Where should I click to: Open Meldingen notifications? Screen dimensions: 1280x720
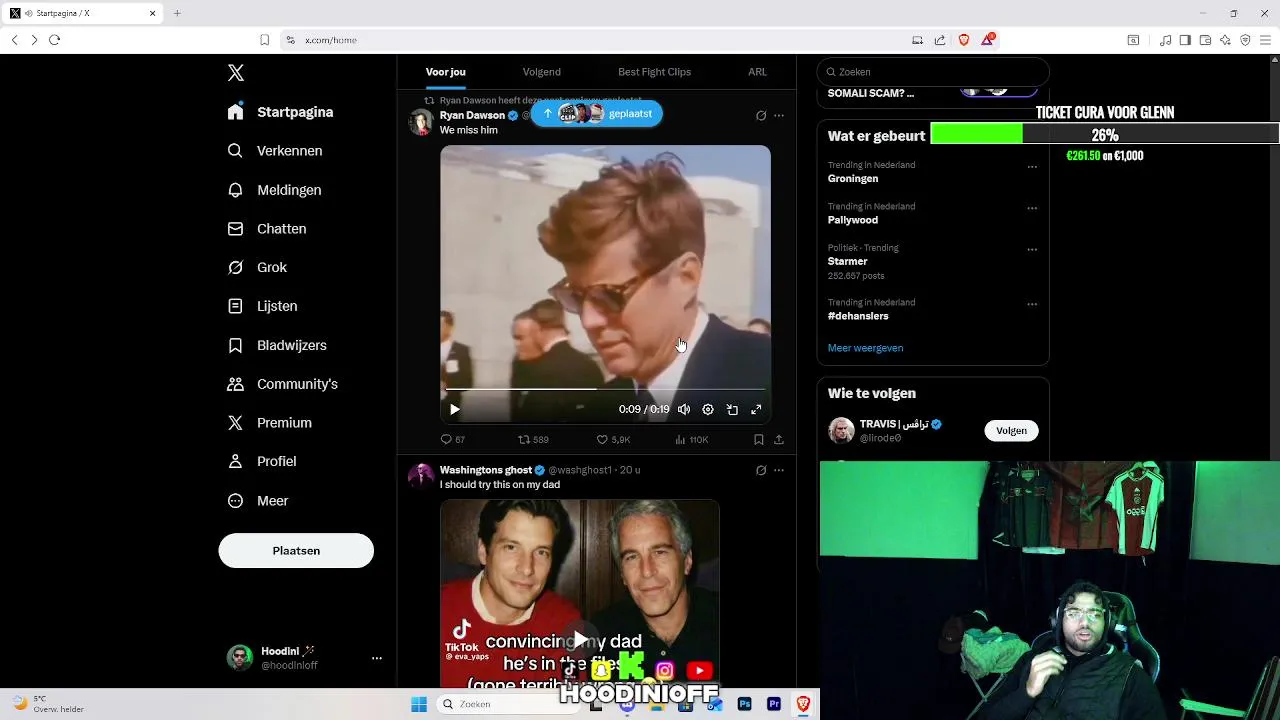point(274,190)
